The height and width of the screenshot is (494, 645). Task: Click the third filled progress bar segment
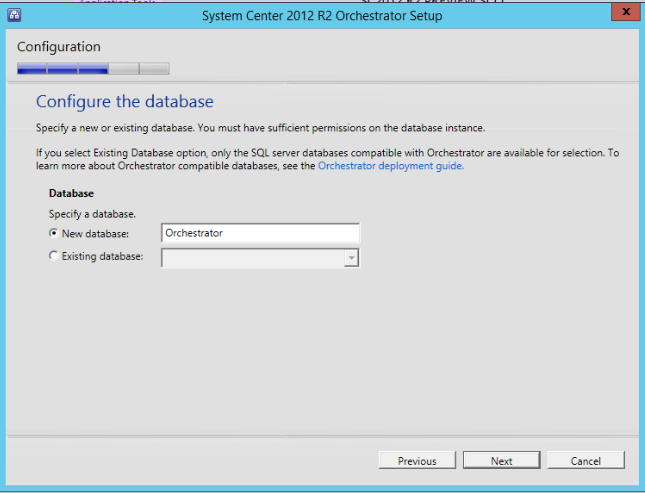(93, 69)
